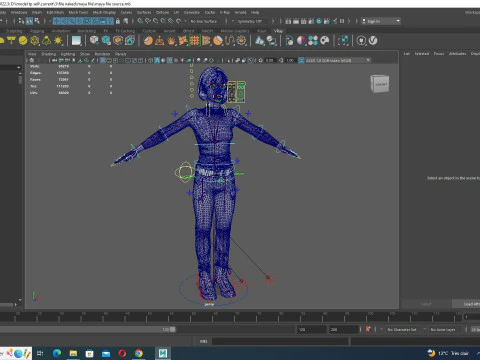Click the viewport exposure value field 0.00
480x360 pixels.
[270, 60]
